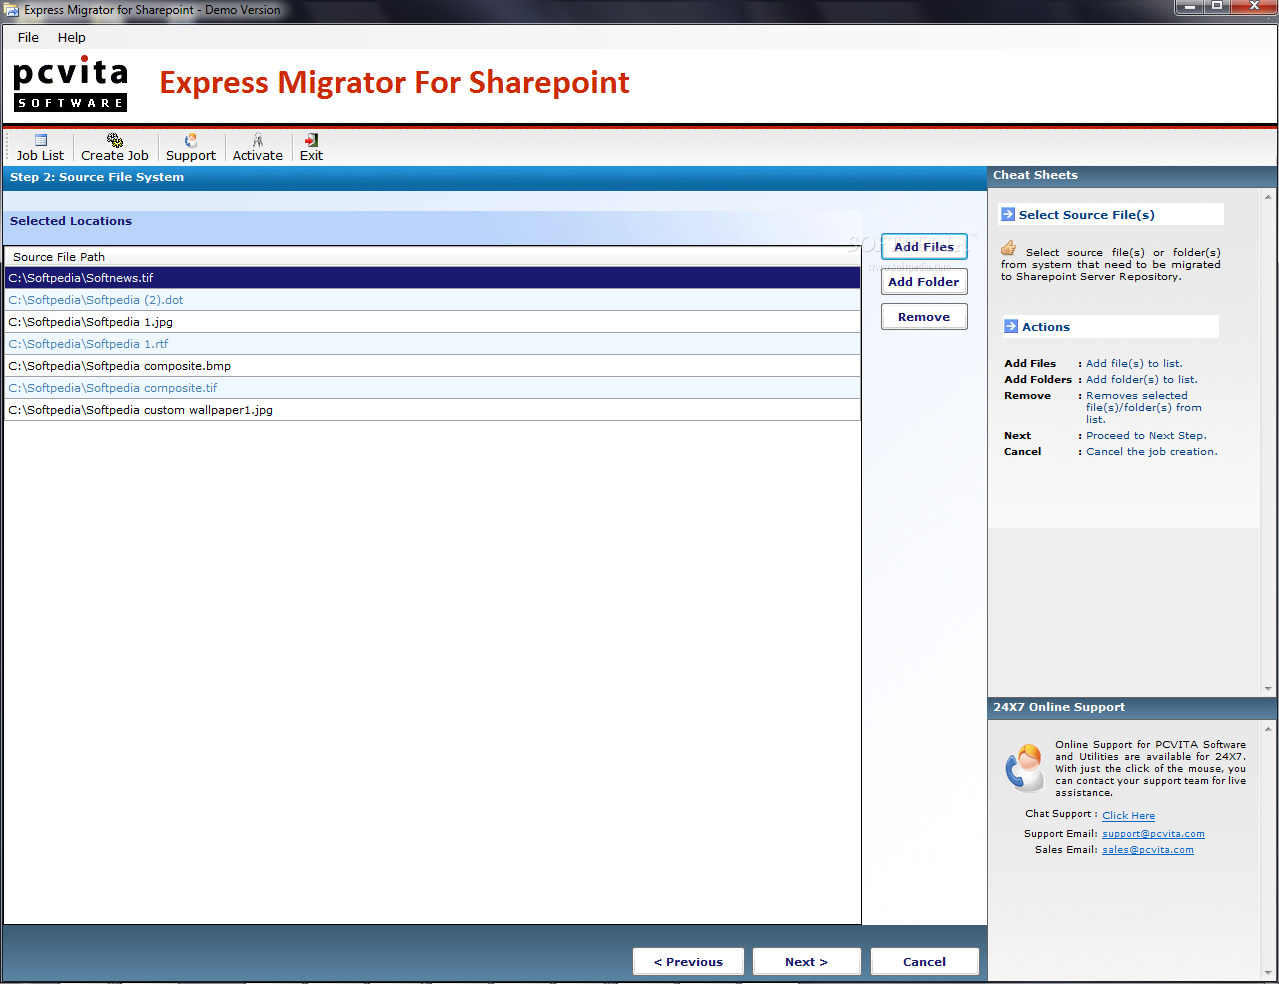Click 'Removes selected file(s)/folder(s) from list.' text

[1144, 408]
